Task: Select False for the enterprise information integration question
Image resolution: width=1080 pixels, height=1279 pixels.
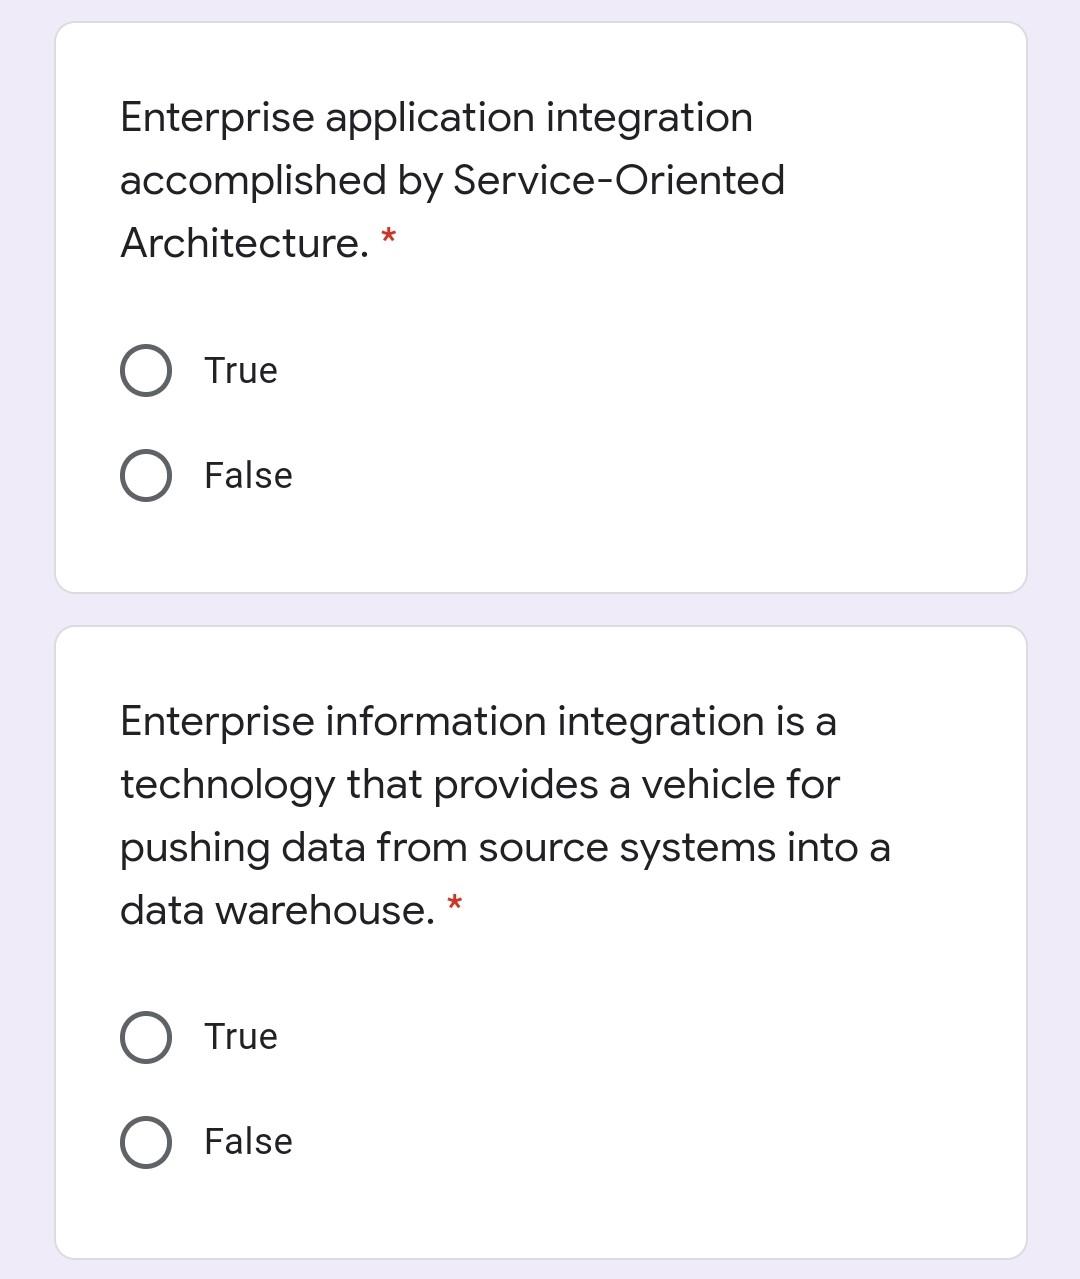Action: click(x=145, y=1141)
